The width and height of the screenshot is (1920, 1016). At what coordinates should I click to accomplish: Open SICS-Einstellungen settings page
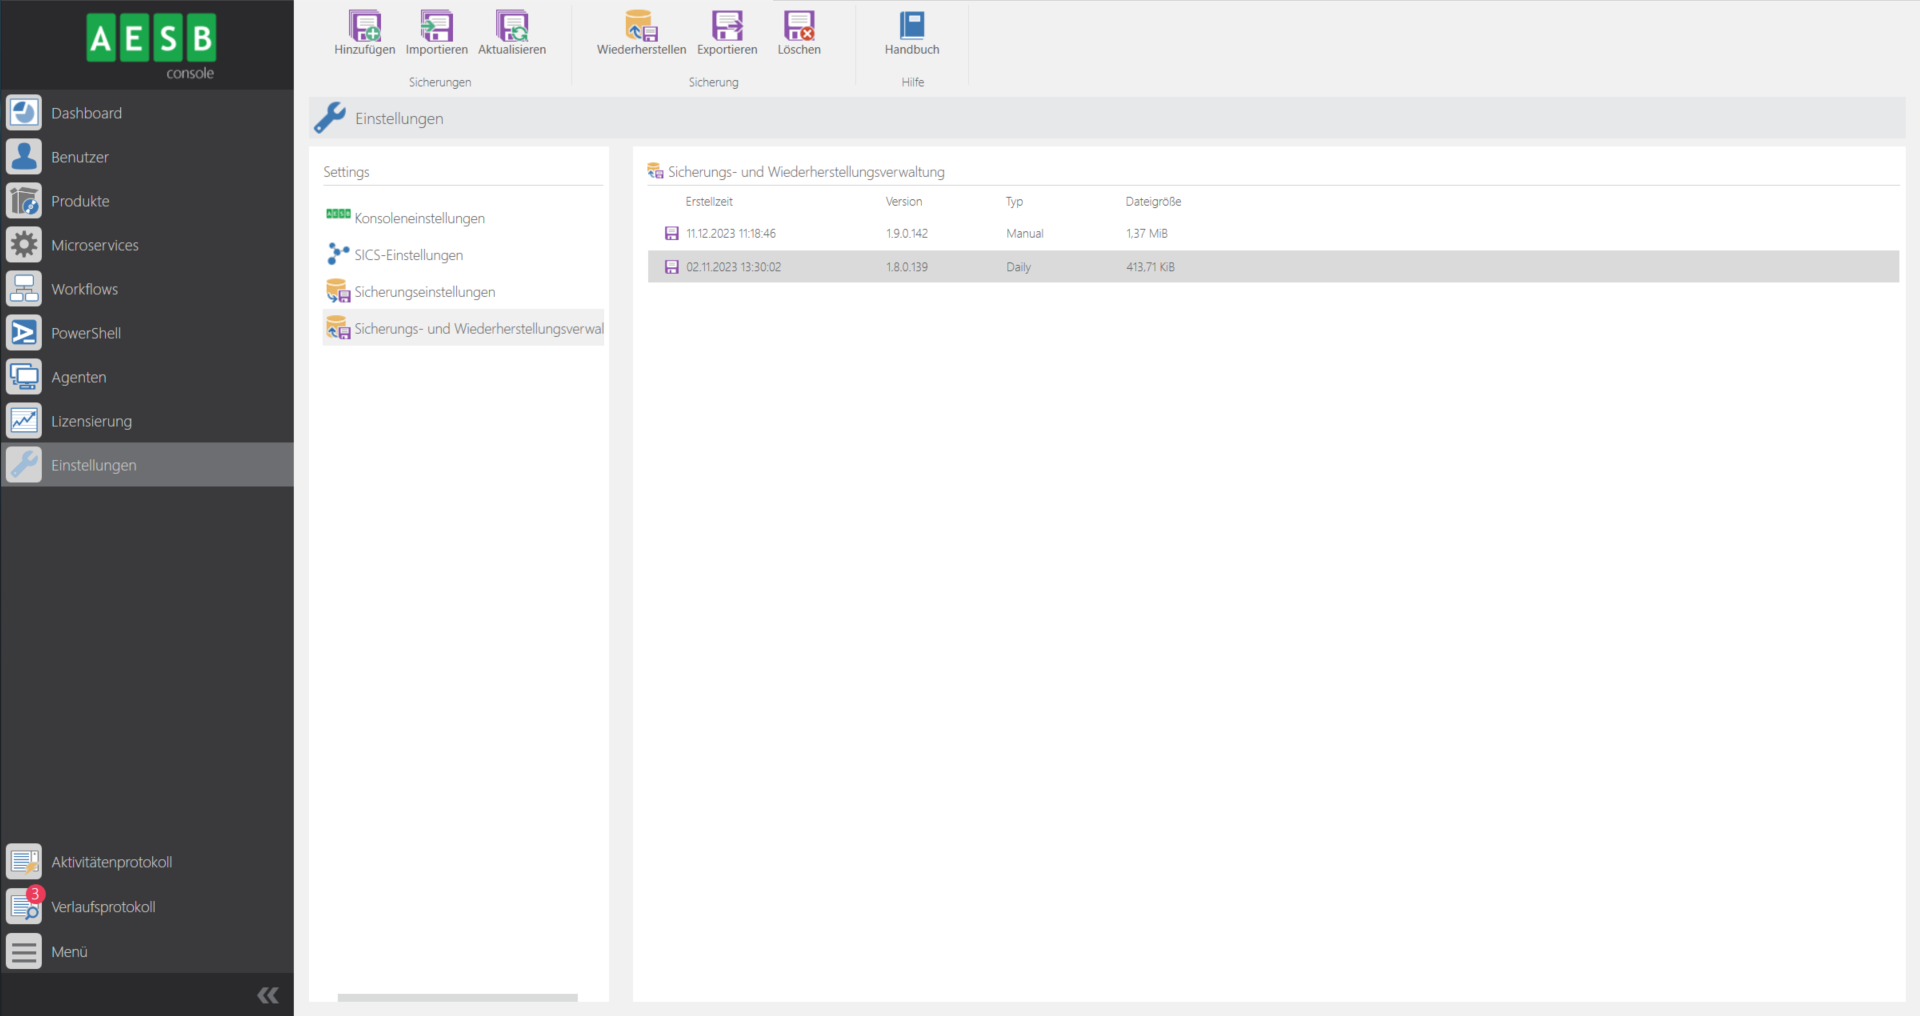(x=408, y=255)
